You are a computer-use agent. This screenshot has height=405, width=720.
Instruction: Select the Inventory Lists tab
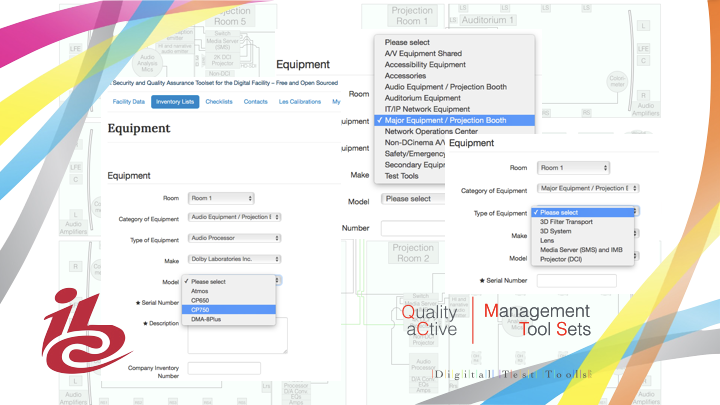(175, 101)
